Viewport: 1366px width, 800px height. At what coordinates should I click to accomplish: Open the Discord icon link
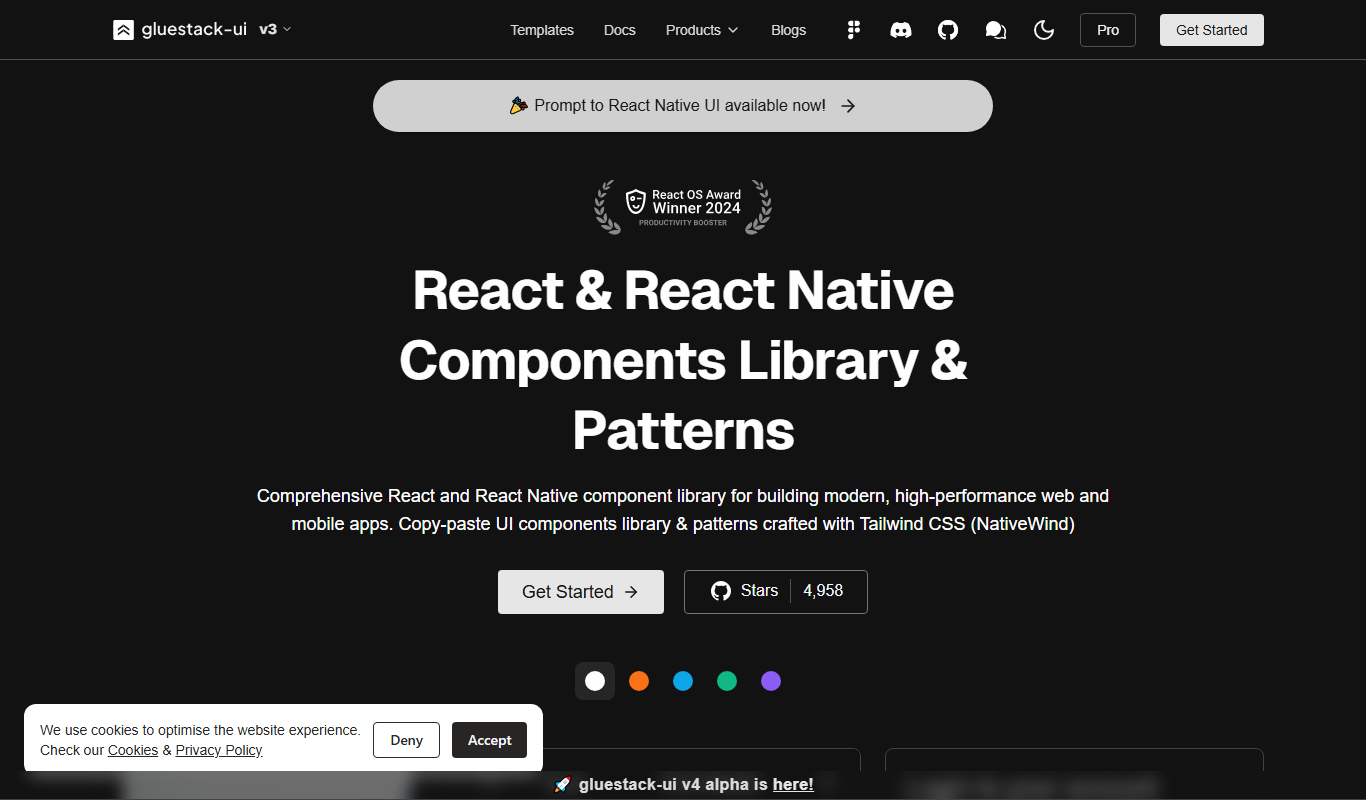click(901, 30)
